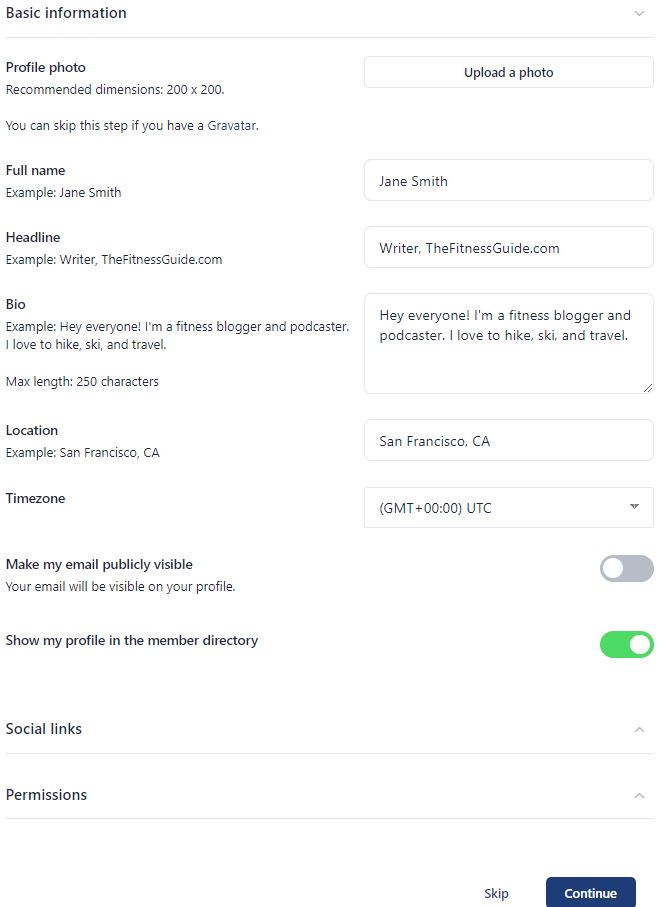660x907 pixels.
Task: Click inside the Headline text field
Action: pyautogui.click(x=508, y=247)
